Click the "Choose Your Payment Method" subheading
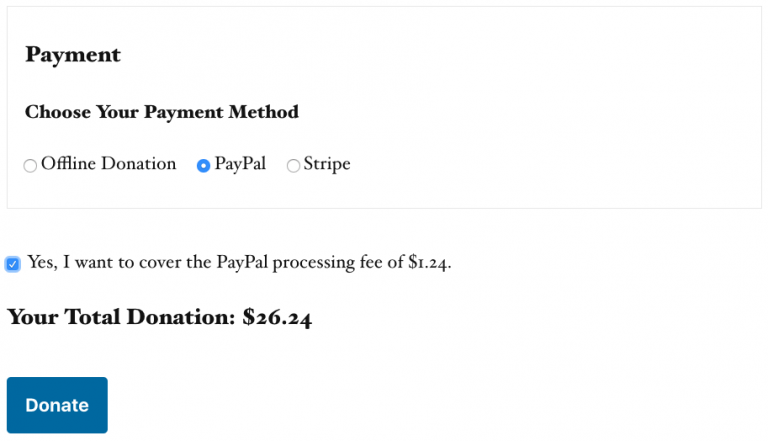The height and width of the screenshot is (441, 768). [162, 112]
